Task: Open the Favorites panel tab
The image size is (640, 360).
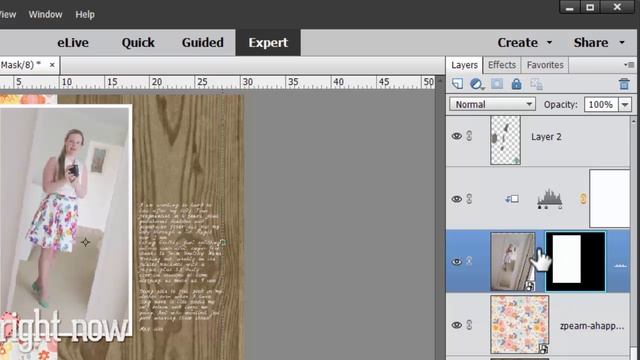Action: [x=545, y=65]
